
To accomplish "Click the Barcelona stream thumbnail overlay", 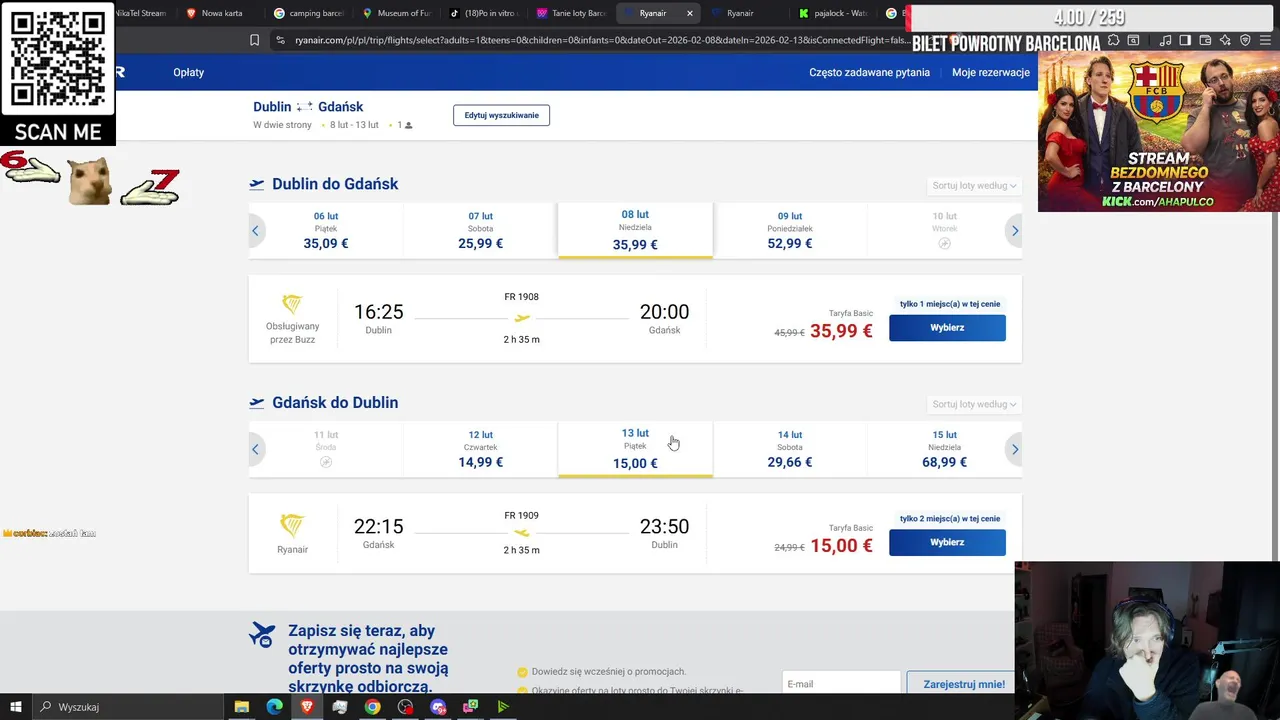I will coord(1158,131).
